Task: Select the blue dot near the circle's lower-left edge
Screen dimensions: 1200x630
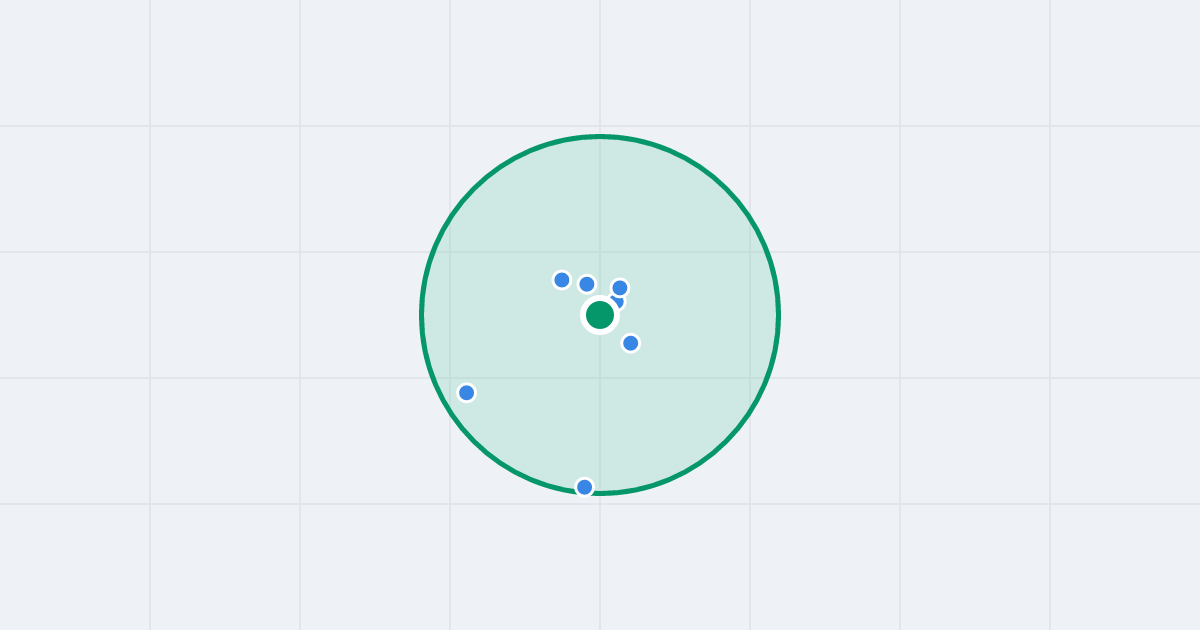Action: [466, 393]
